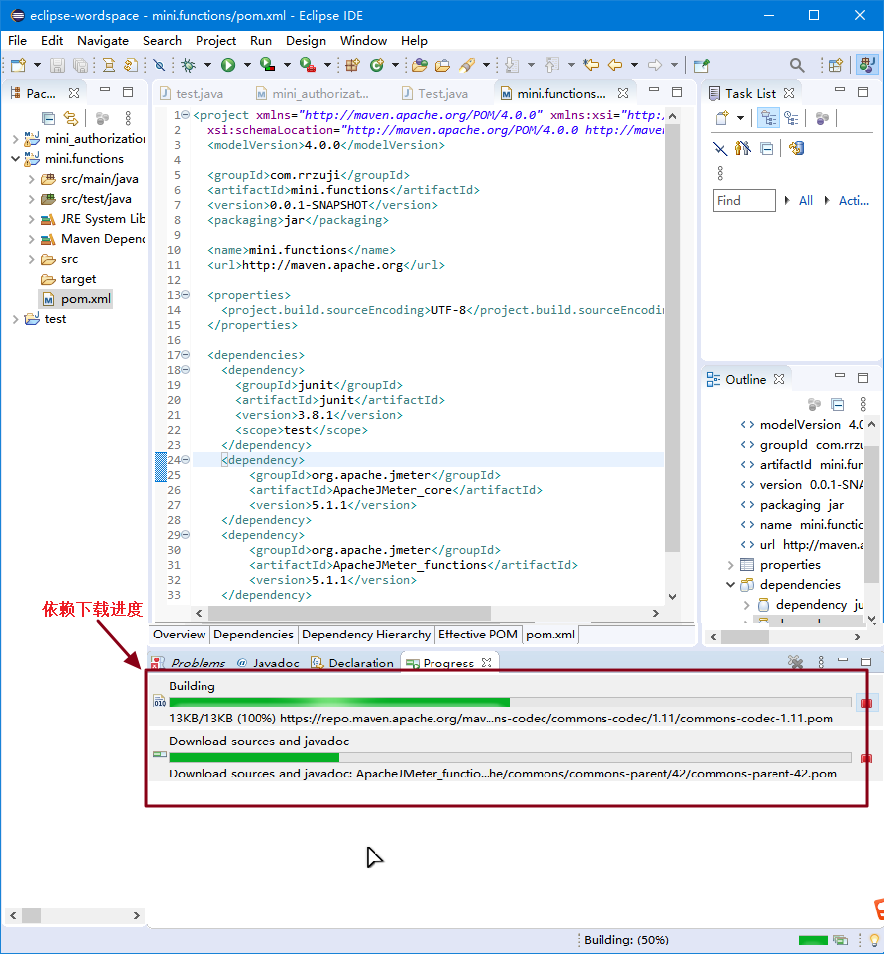Toggle Categorized presentation in Task List
Screen dimensions: 884x954
[x=768, y=118]
